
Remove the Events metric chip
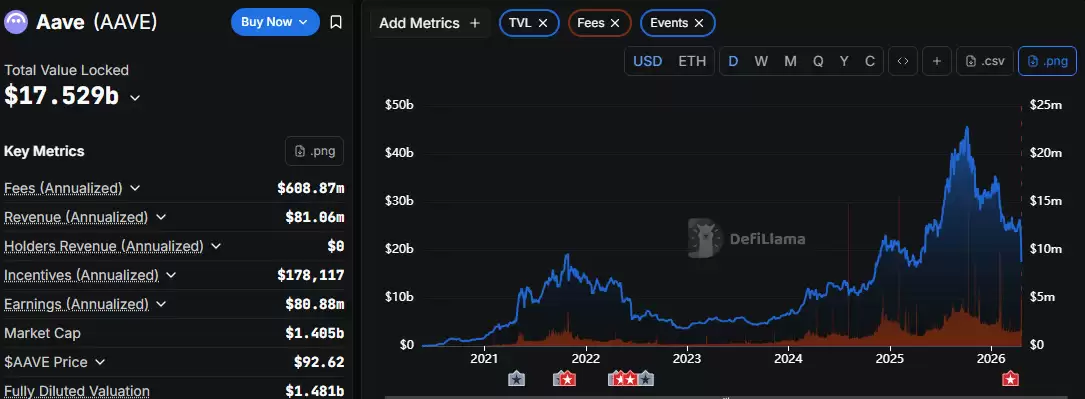point(699,23)
